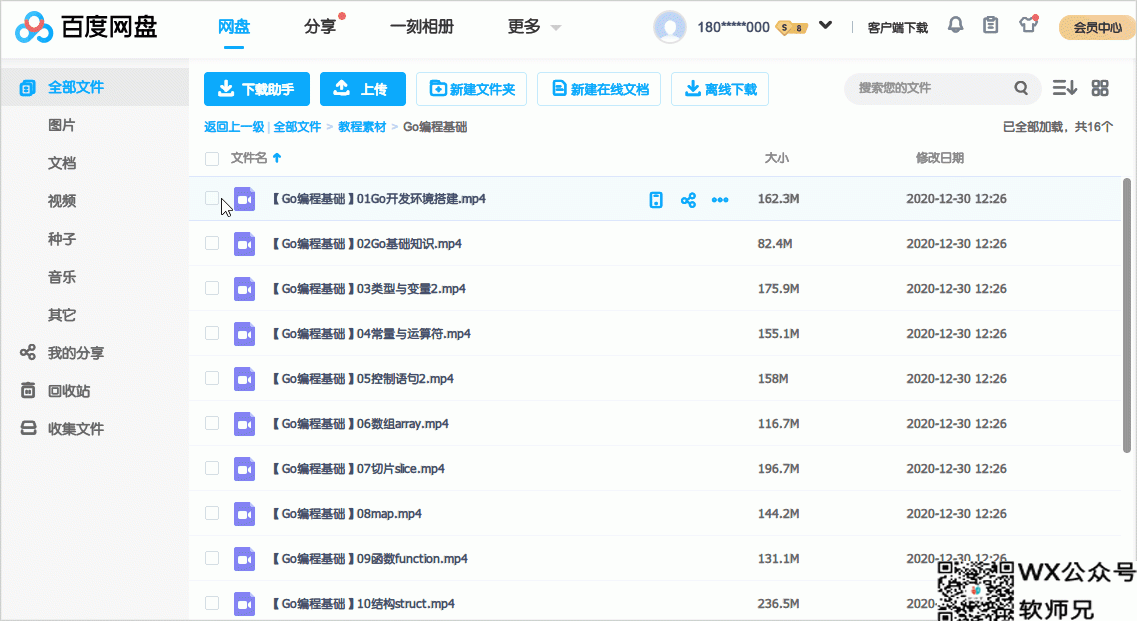Sort by the 修改日期 column header
The image size is (1137, 621).
940,157
